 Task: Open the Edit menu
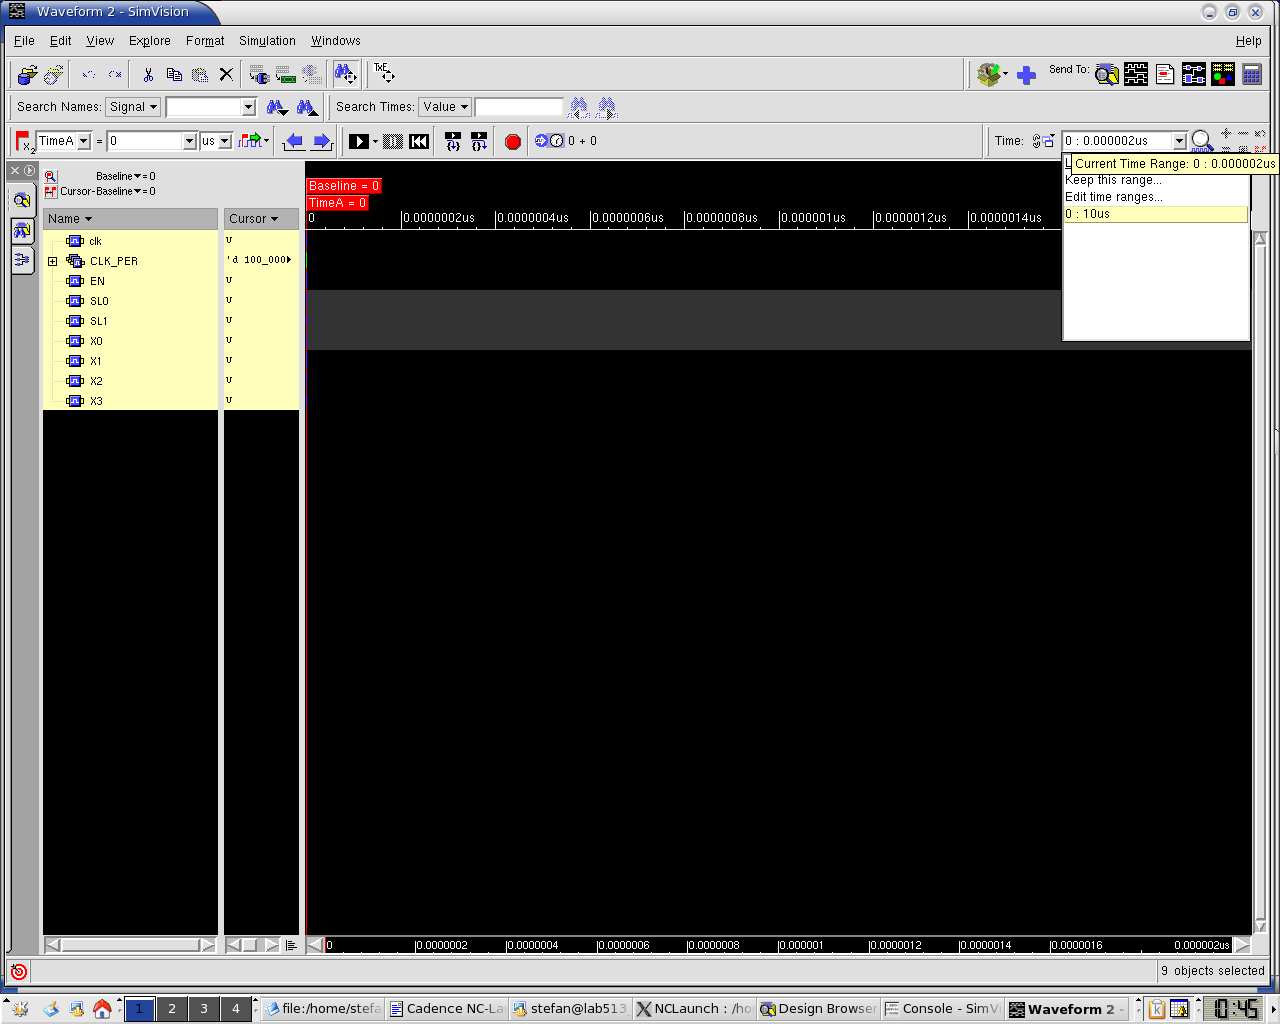coord(61,41)
